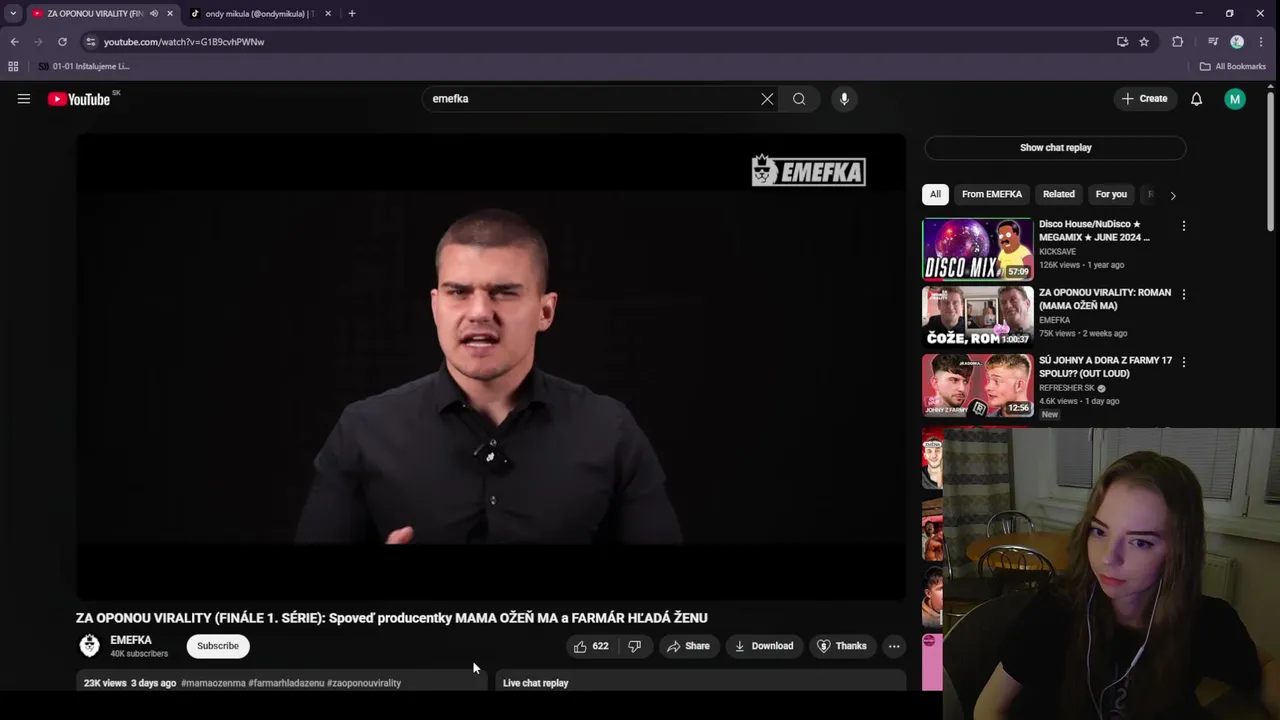This screenshot has height=720, width=1280.
Task: Click the page vertical scrollbar
Action: pyautogui.click(x=1271, y=160)
